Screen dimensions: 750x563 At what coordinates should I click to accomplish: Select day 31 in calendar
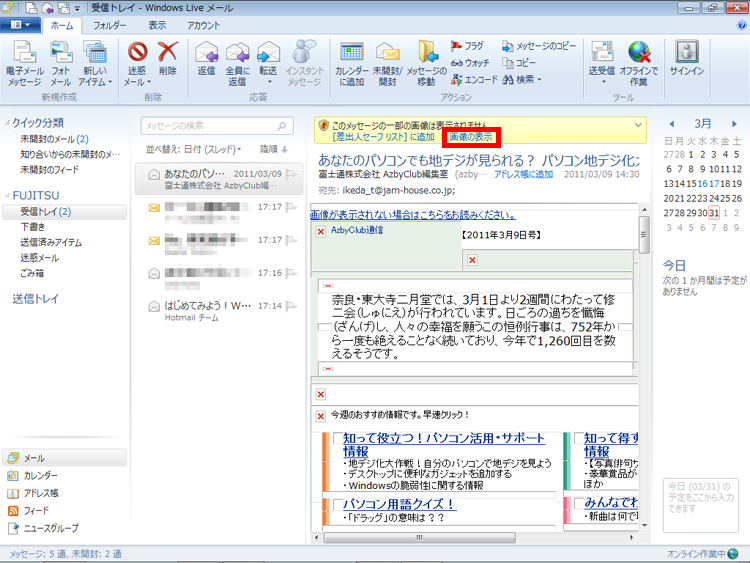pyautogui.click(x=714, y=213)
